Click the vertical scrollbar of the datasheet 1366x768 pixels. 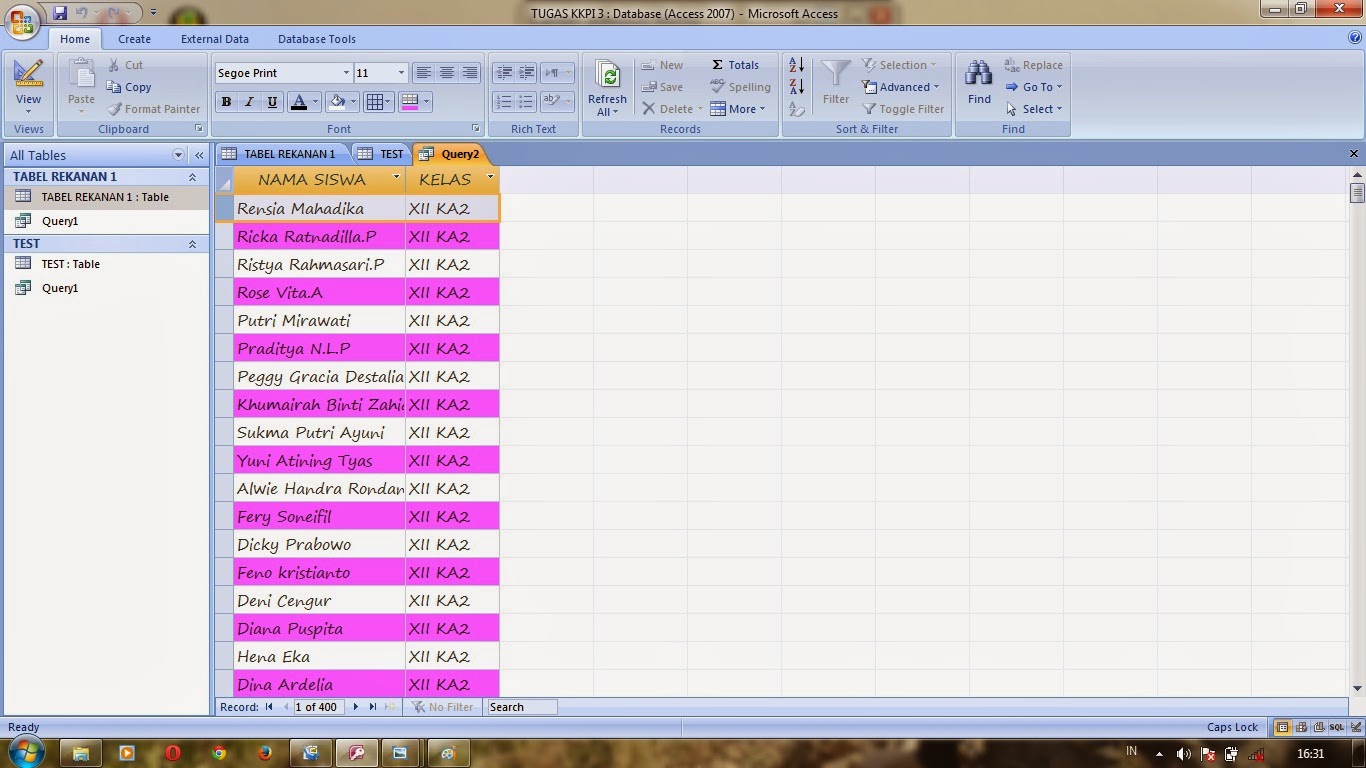point(1357,431)
